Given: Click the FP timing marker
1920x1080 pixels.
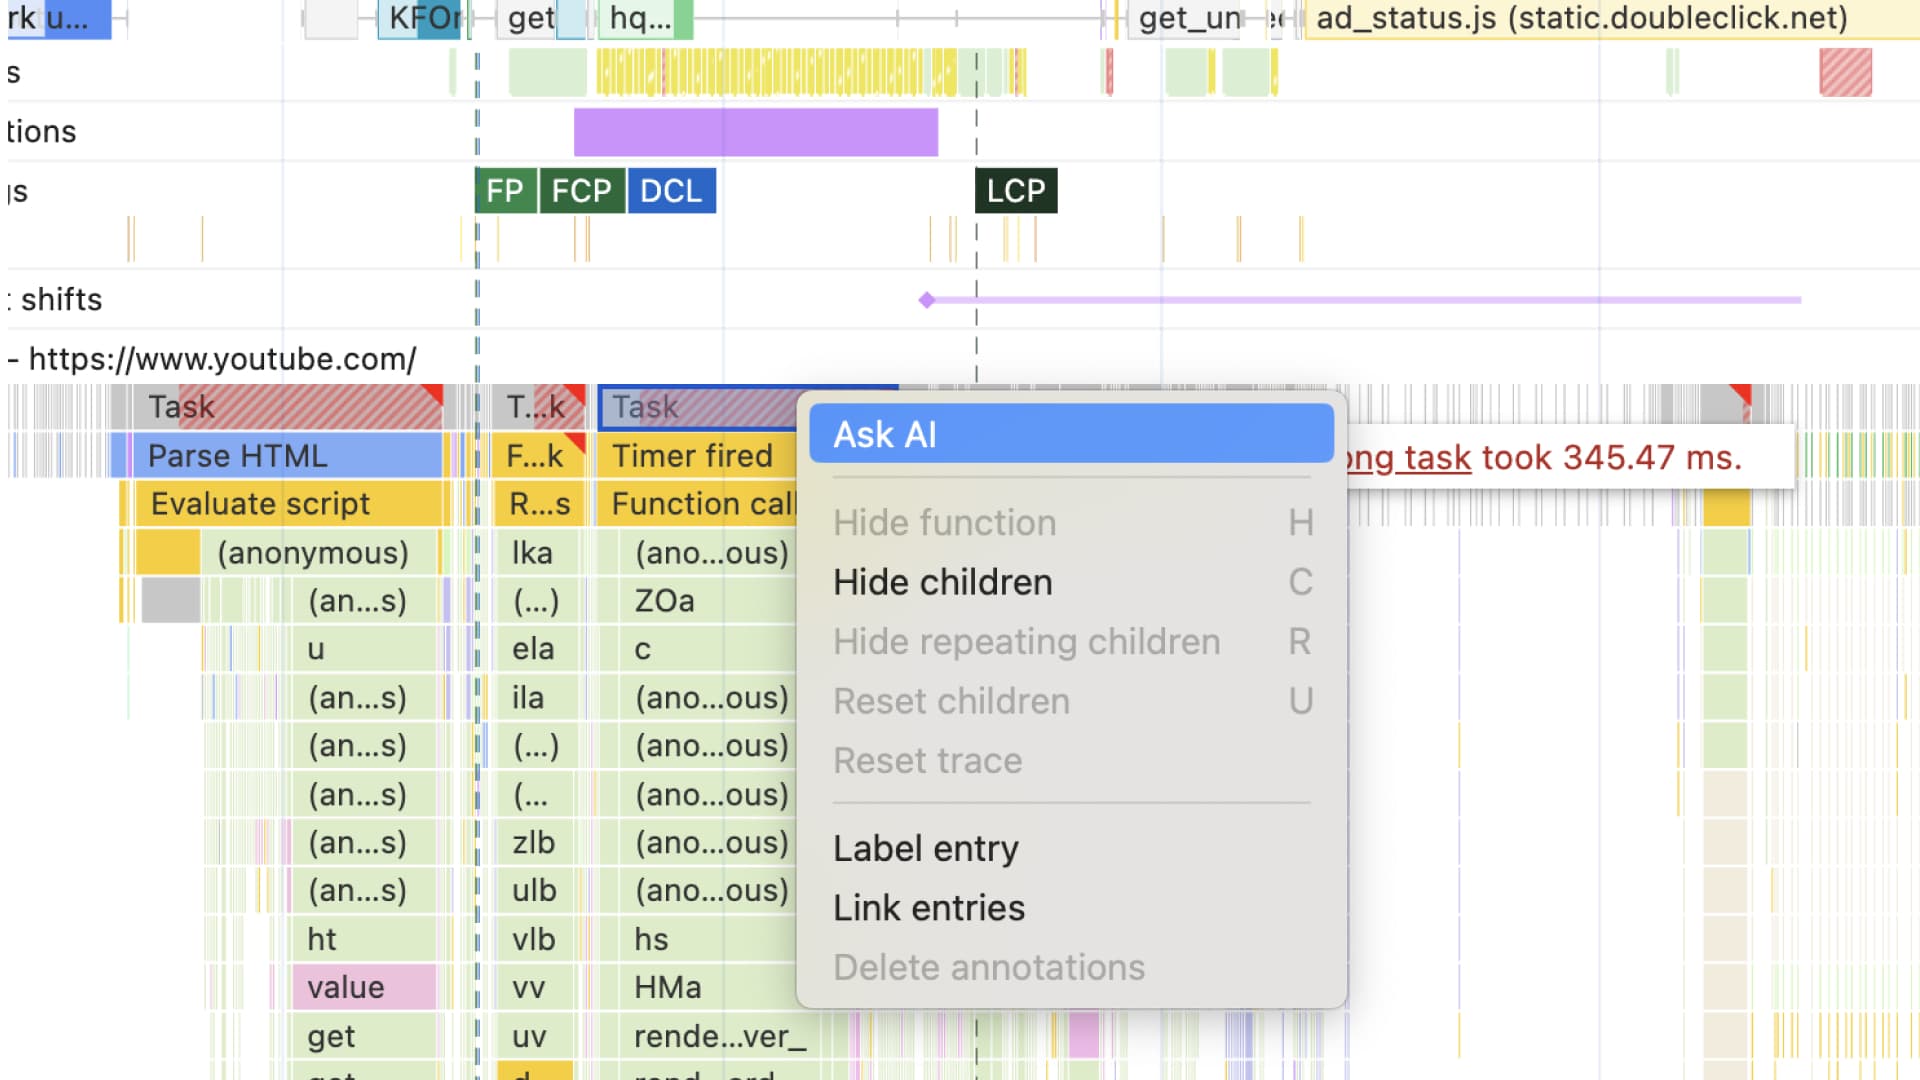Looking at the screenshot, I should pyautogui.click(x=505, y=191).
